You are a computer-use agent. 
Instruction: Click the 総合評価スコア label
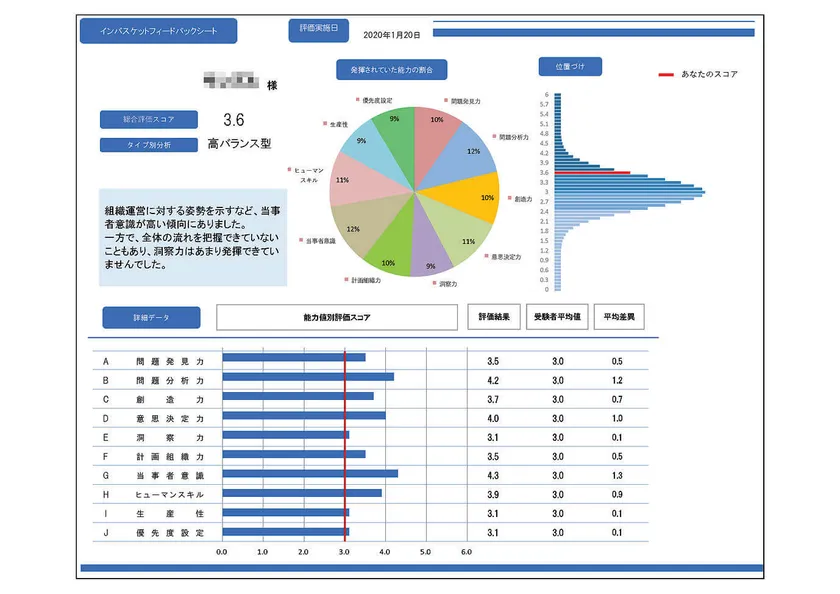149,119
